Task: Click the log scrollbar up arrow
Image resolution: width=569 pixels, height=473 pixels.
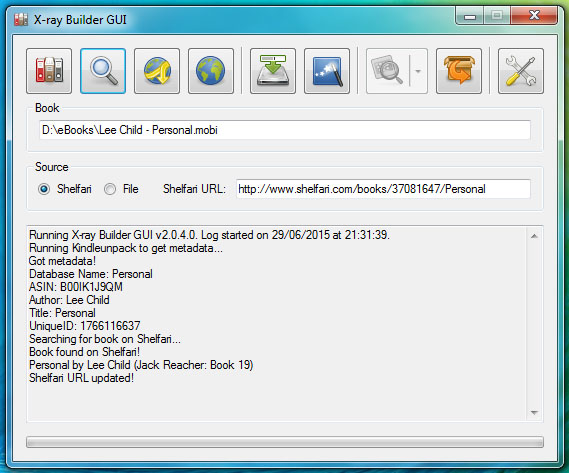Action: click(534, 236)
